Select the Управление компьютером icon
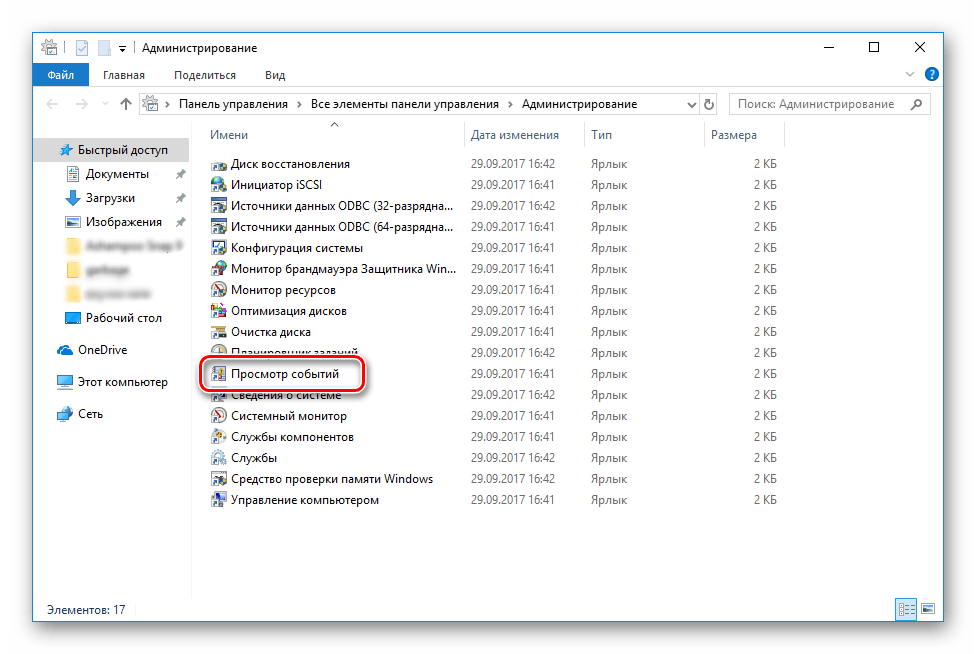 [x=219, y=500]
